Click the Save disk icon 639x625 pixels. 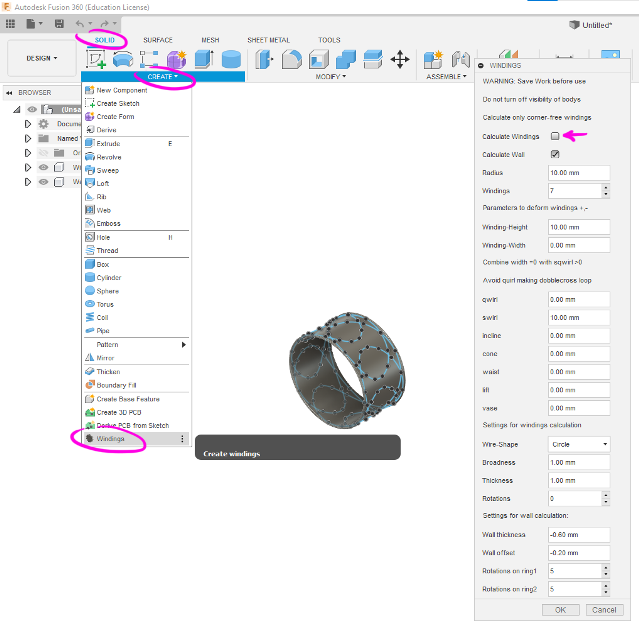click(59, 24)
